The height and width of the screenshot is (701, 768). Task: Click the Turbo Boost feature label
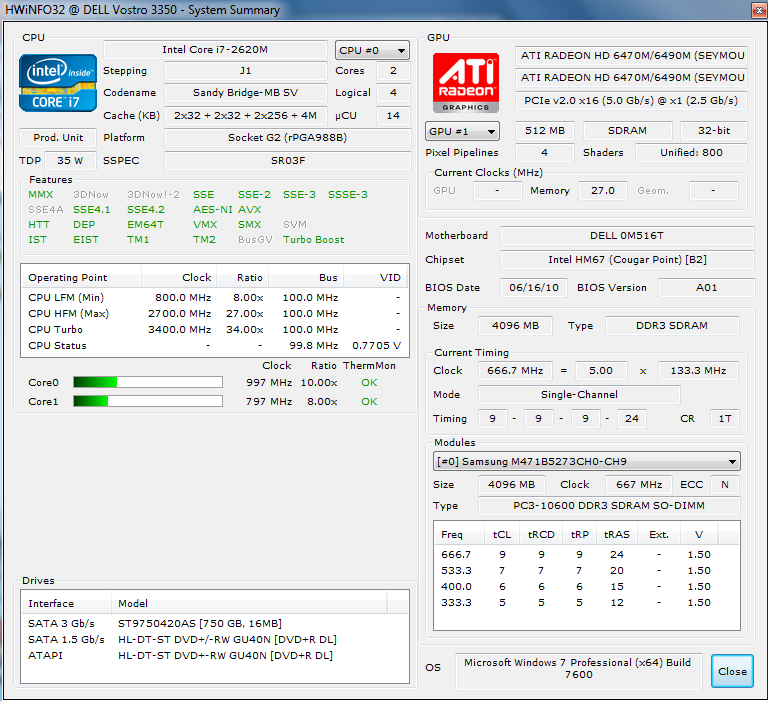click(x=313, y=240)
